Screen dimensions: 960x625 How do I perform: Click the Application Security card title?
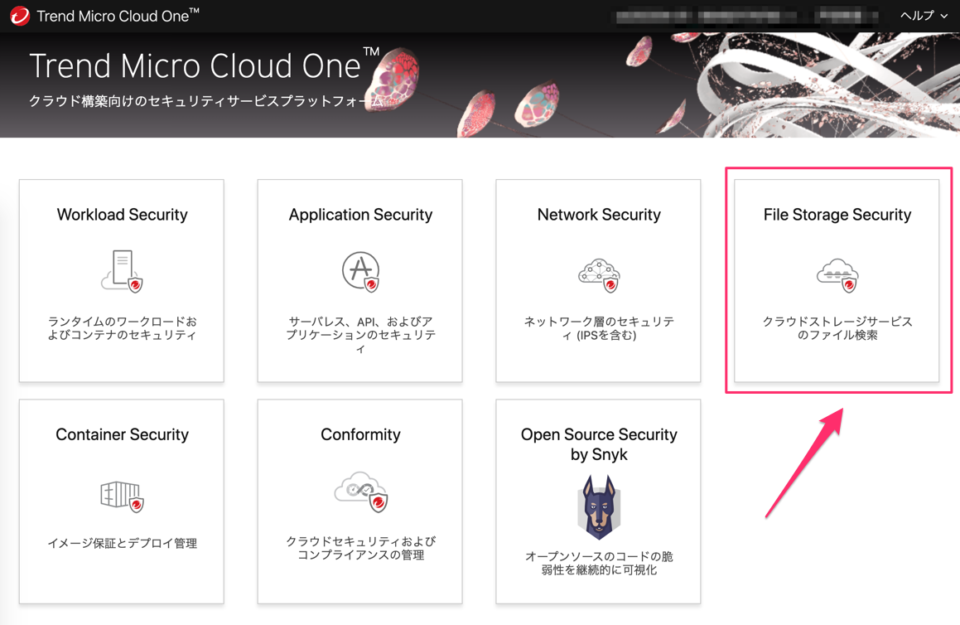(x=359, y=214)
